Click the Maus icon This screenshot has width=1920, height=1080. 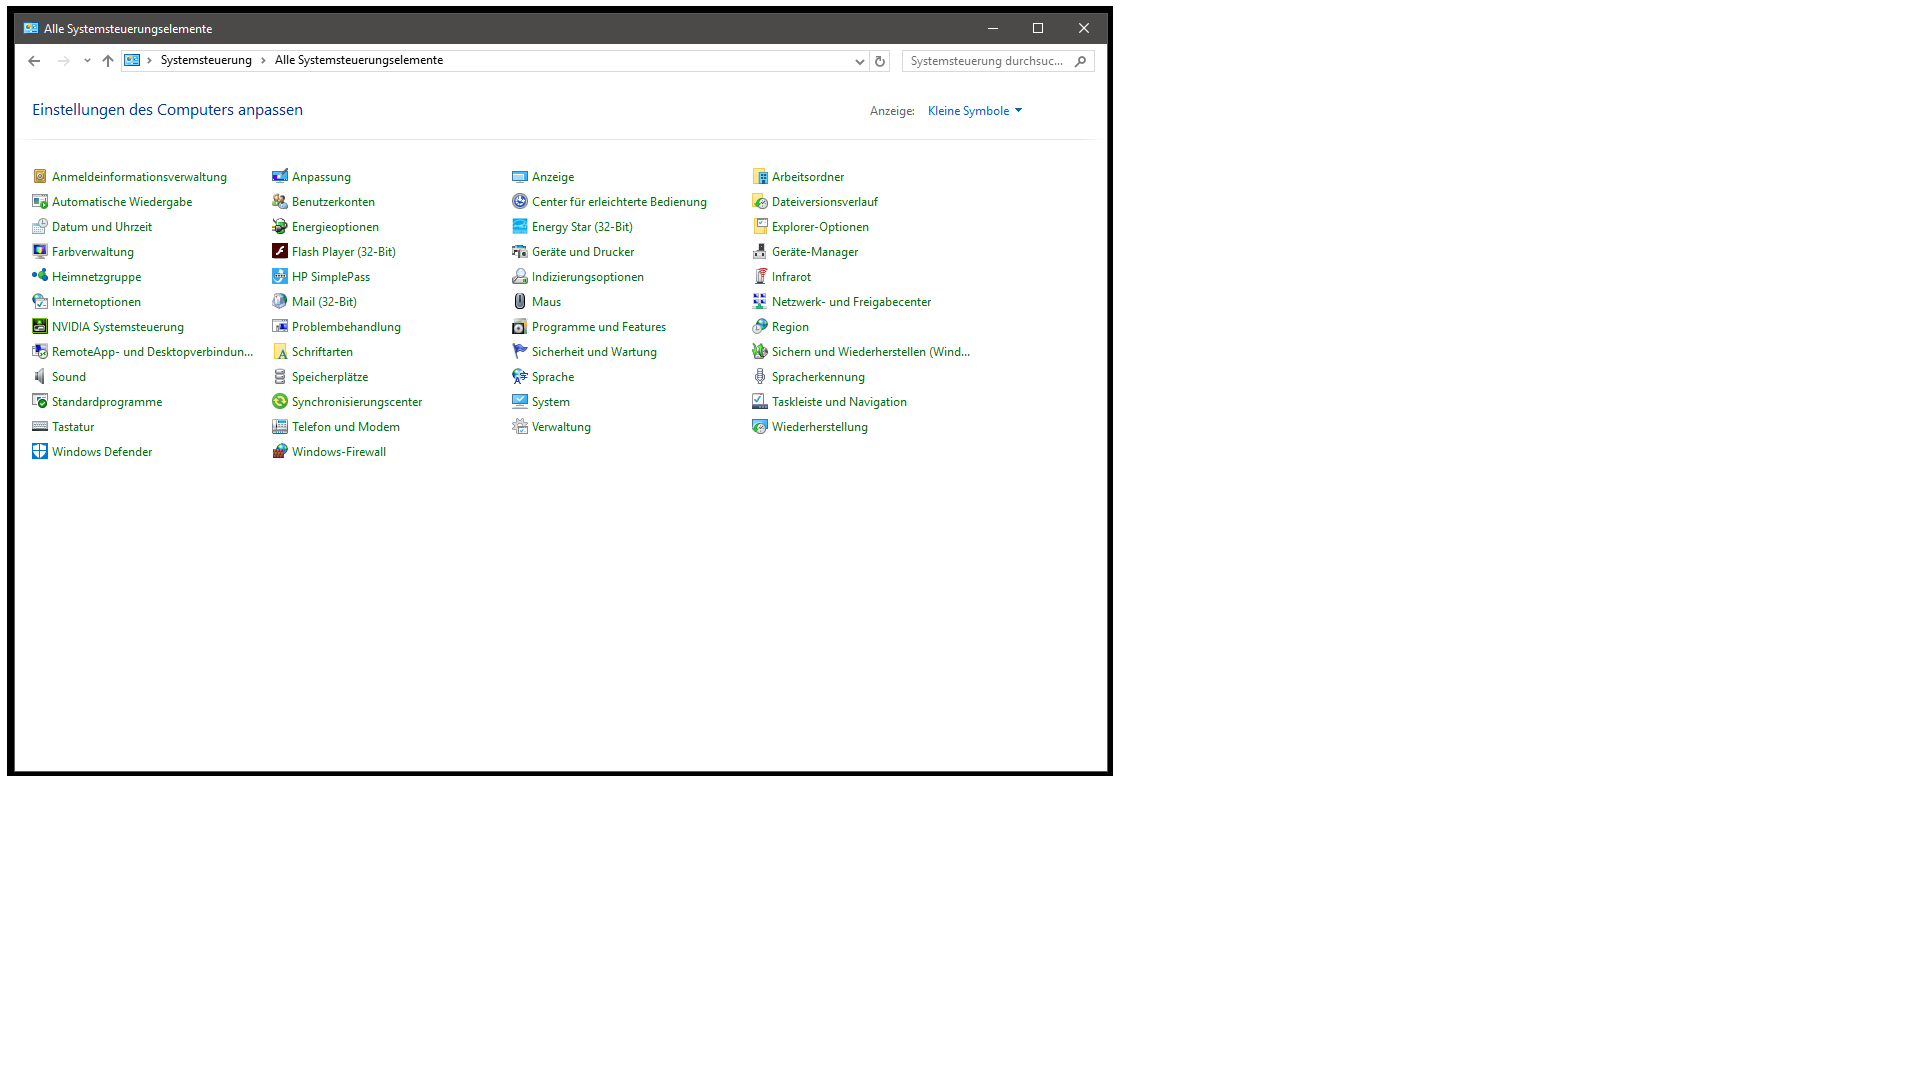[x=520, y=301]
